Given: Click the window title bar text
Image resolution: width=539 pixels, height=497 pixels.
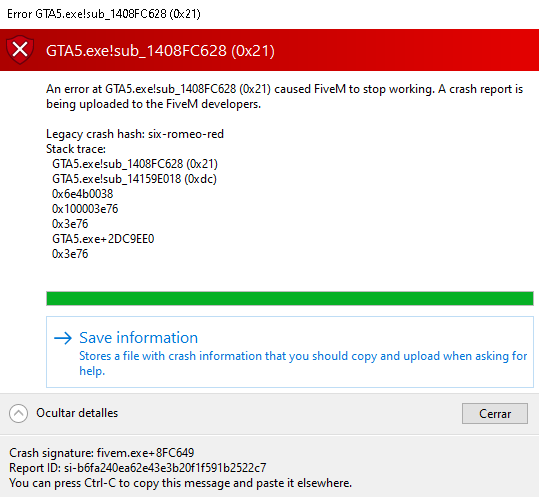Looking at the screenshot, I should point(104,14).
